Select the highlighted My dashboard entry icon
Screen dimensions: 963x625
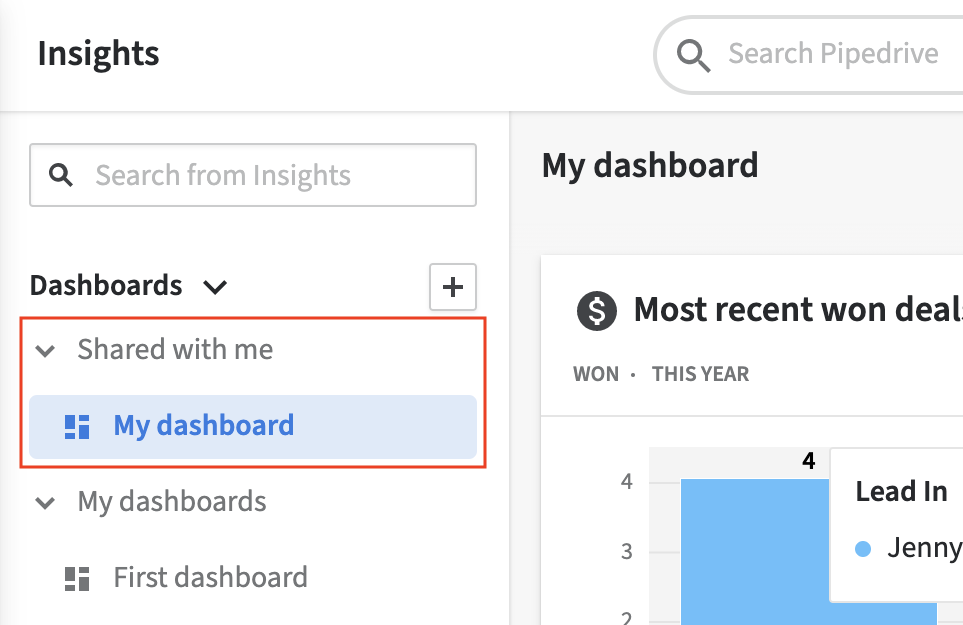point(78,425)
